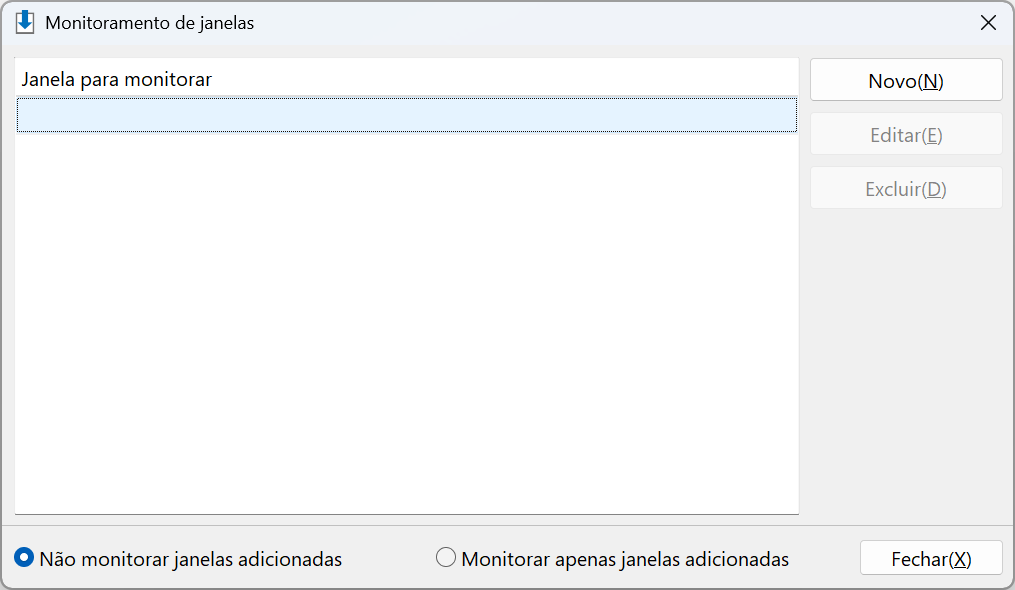Click the 'Monitorar apenas janelas adicionadas' label text

(625, 559)
